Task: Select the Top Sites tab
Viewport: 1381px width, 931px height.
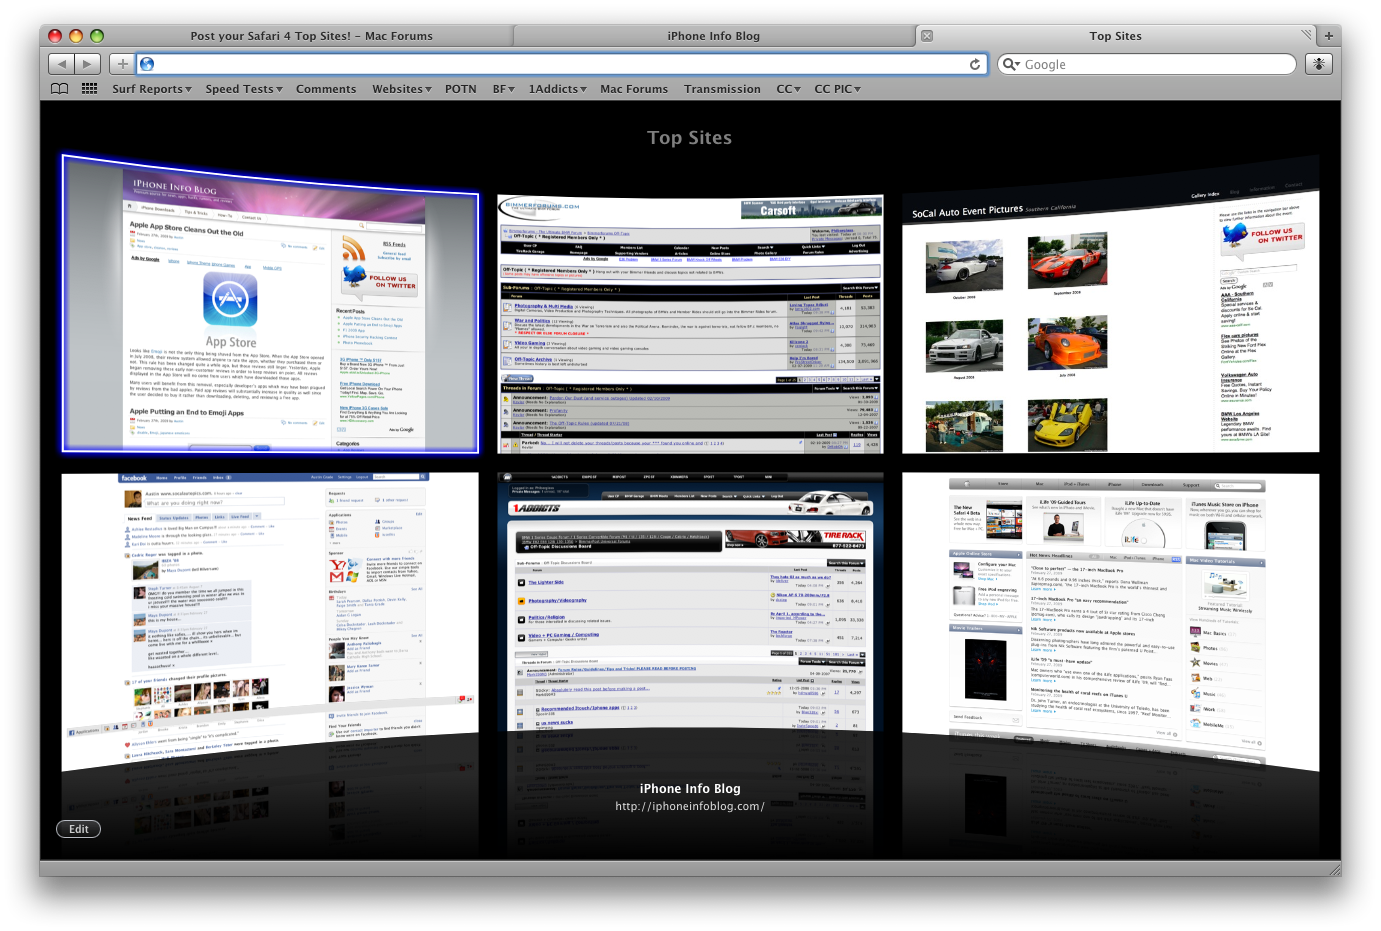Action: point(1115,36)
